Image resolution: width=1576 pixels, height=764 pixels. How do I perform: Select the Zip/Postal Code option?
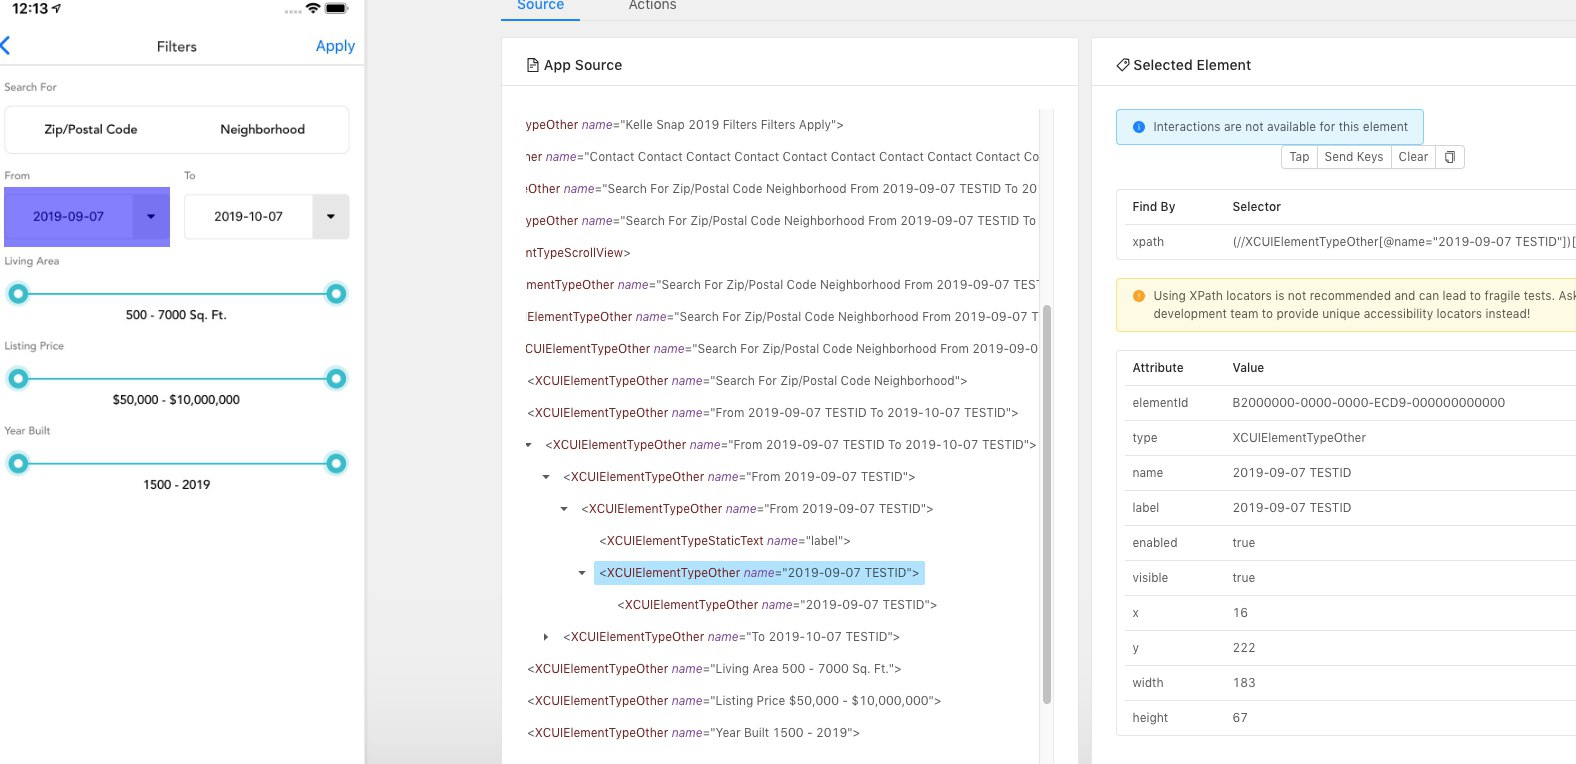pos(91,129)
